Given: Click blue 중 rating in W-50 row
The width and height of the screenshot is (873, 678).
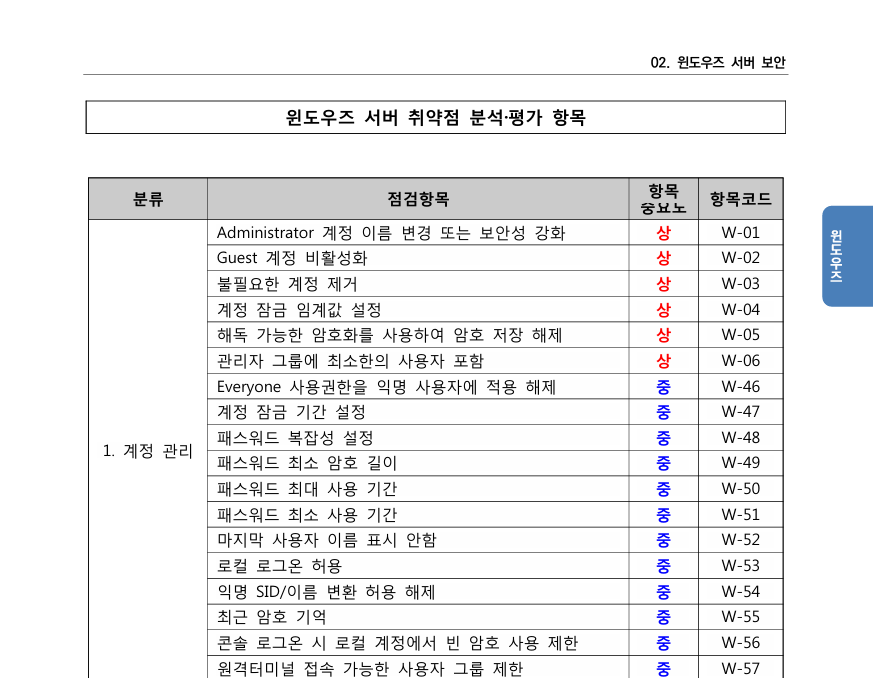Looking at the screenshot, I should coord(663,489).
